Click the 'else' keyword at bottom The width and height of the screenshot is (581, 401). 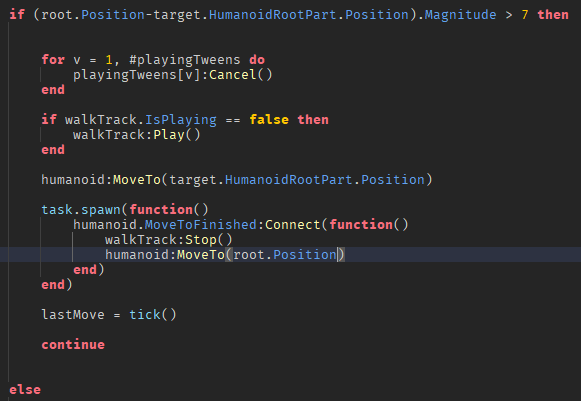[x=25, y=390]
